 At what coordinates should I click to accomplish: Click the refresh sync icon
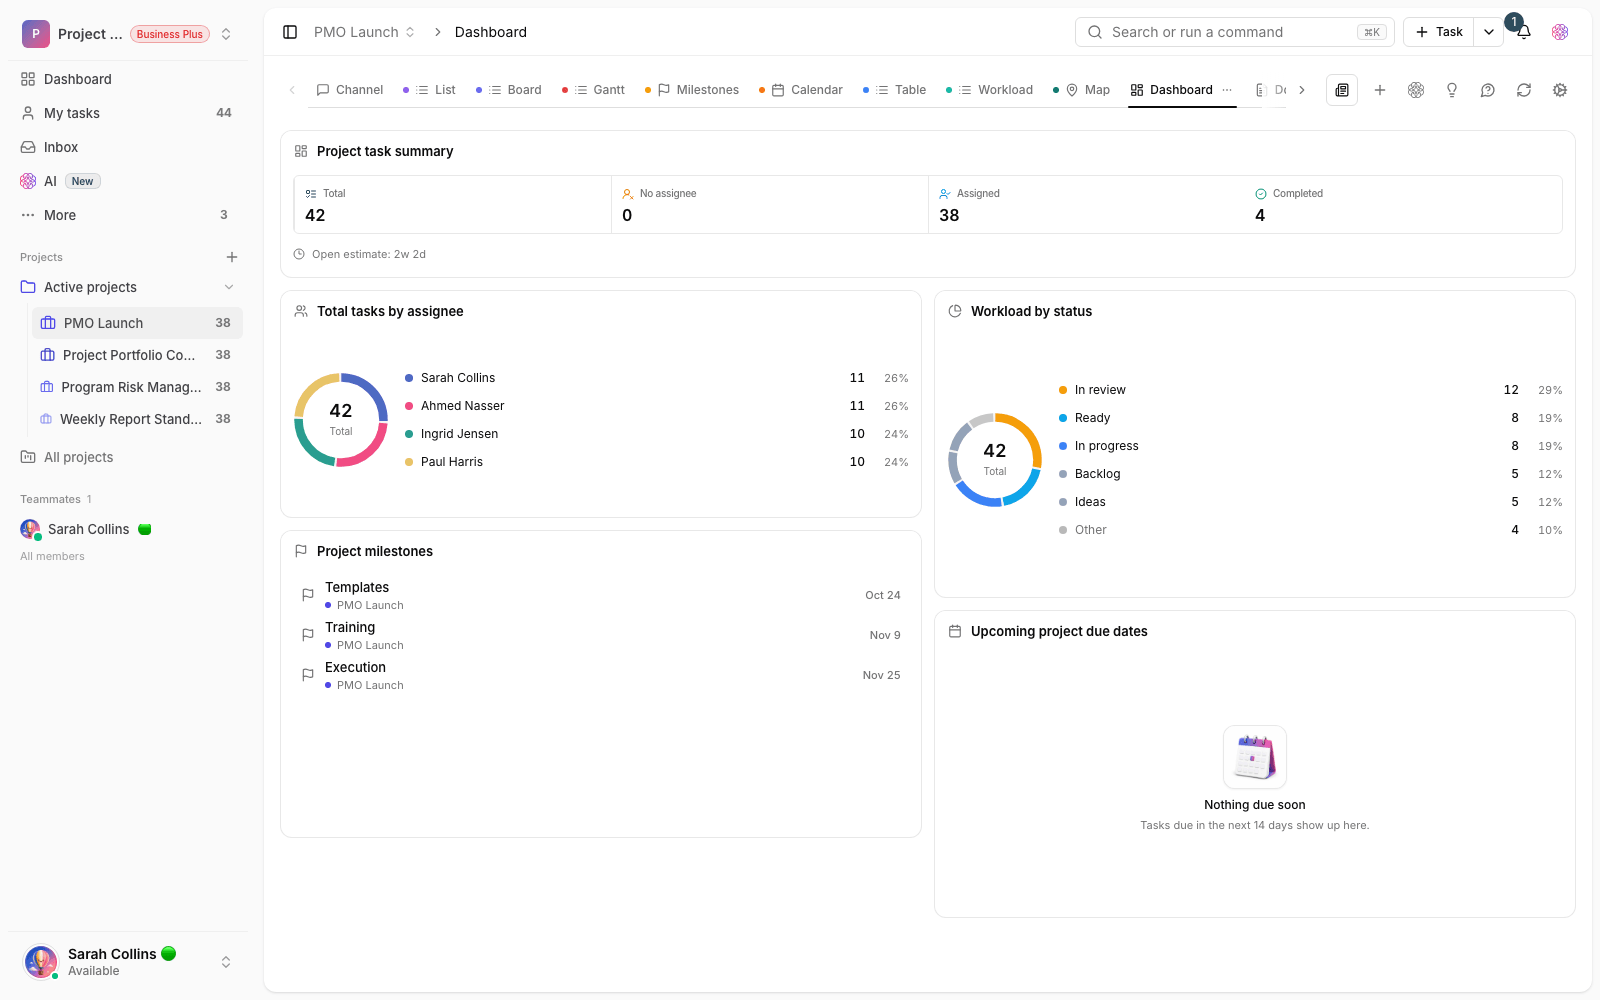tap(1524, 90)
